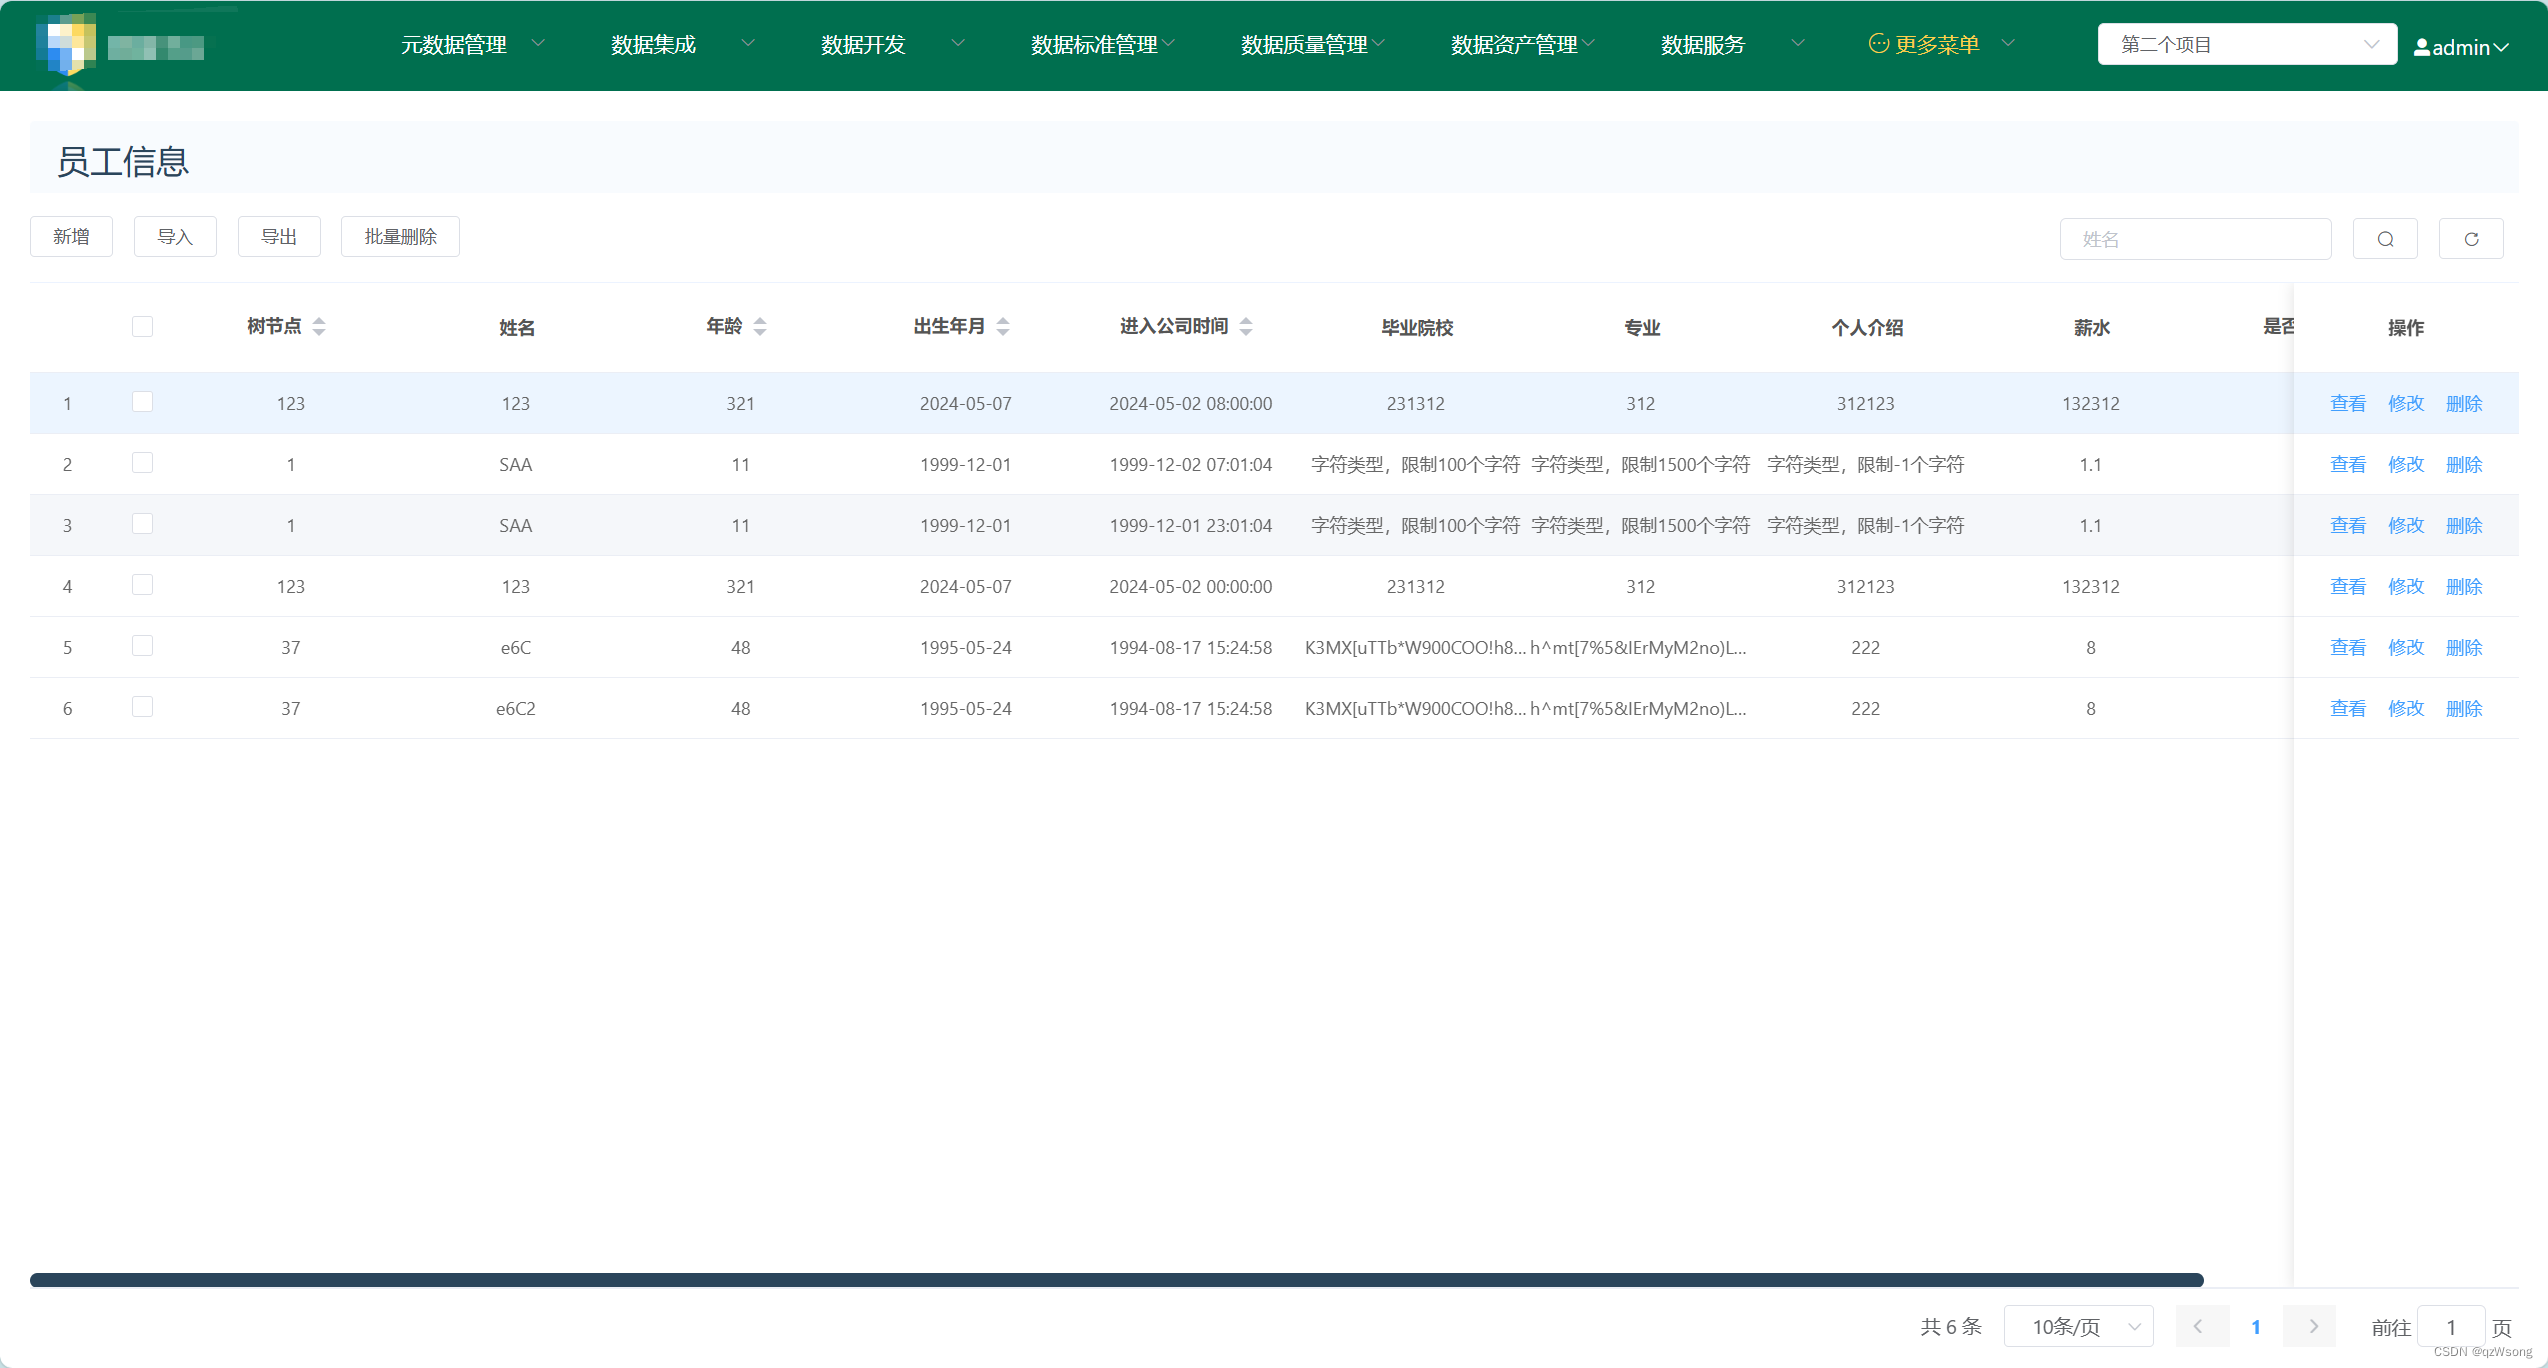Click into the 姓名 search input field

click(x=2195, y=238)
